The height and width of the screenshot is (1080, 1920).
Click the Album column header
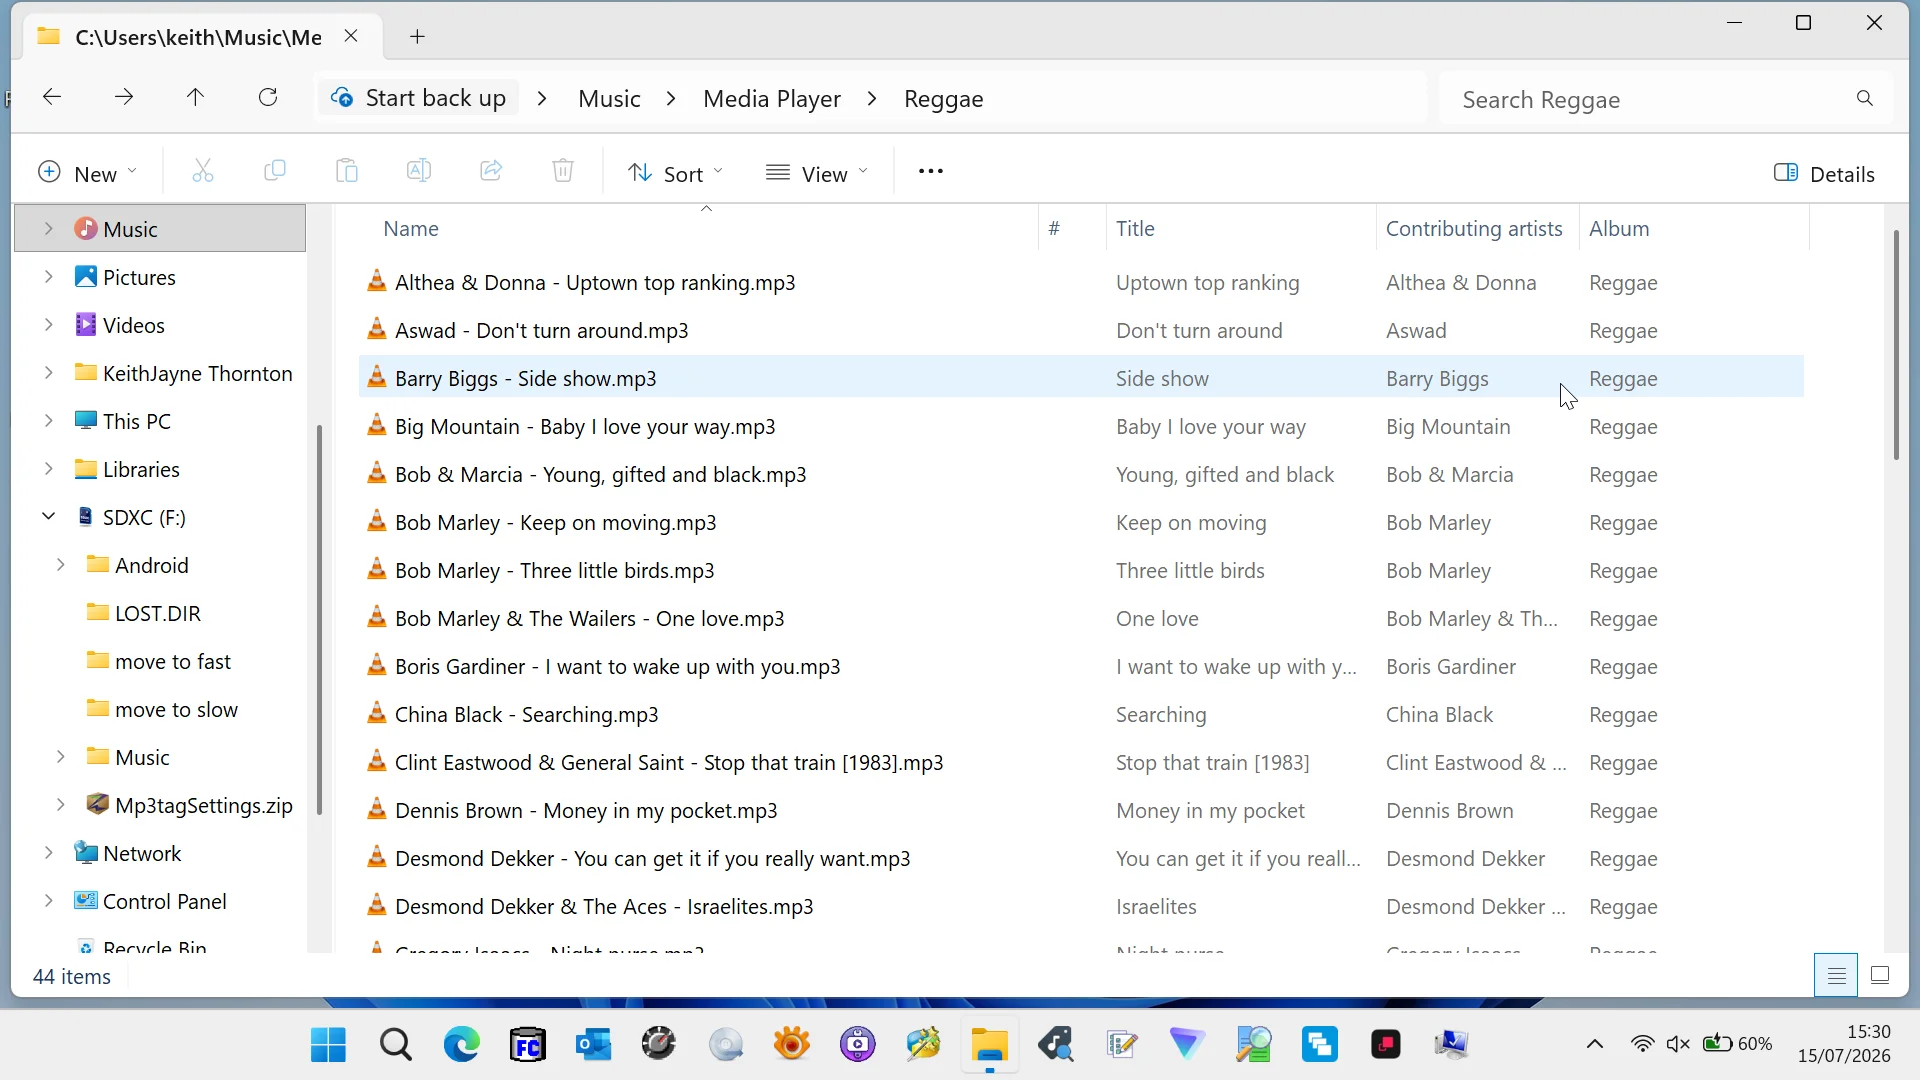[x=1694, y=229]
